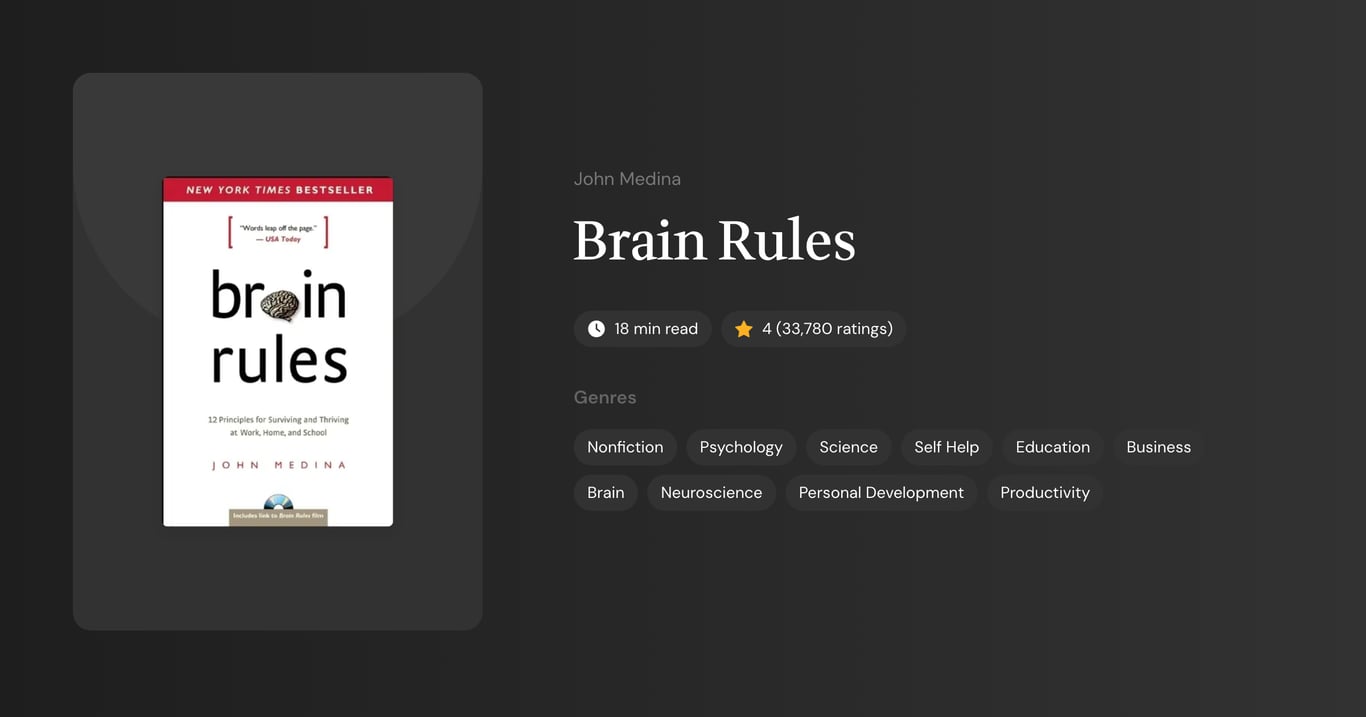Click the Brain genre chip
The height and width of the screenshot is (717, 1366).
[x=605, y=492]
